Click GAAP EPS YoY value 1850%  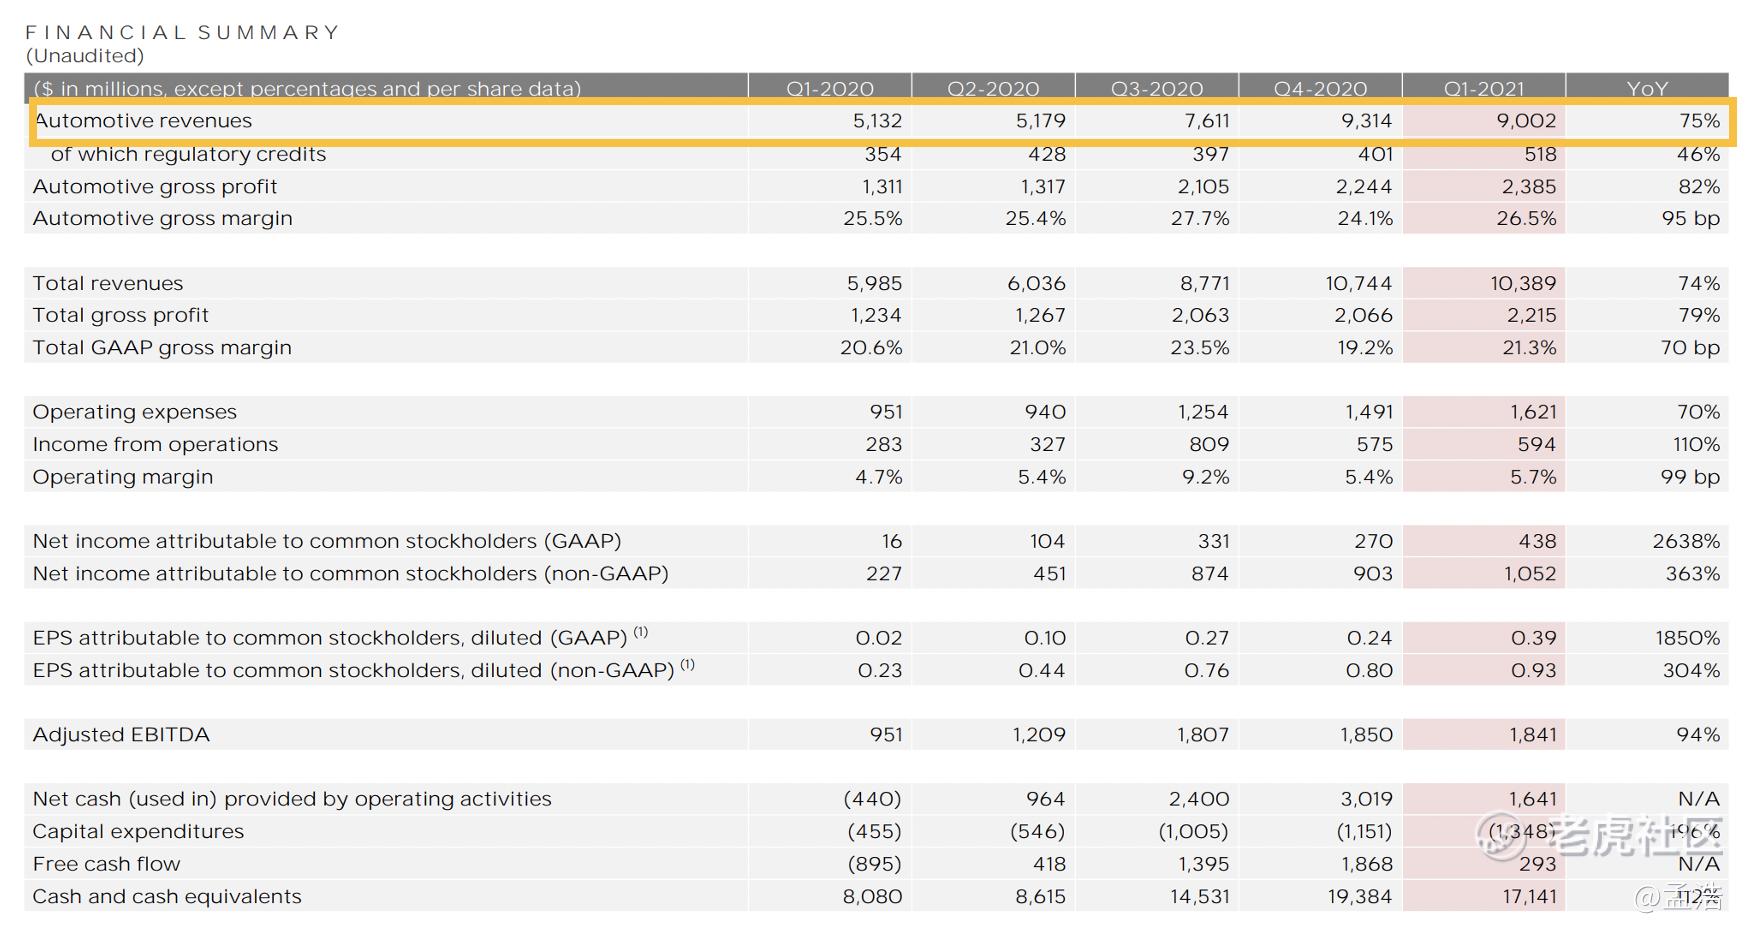pyautogui.click(x=1688, y=638)
